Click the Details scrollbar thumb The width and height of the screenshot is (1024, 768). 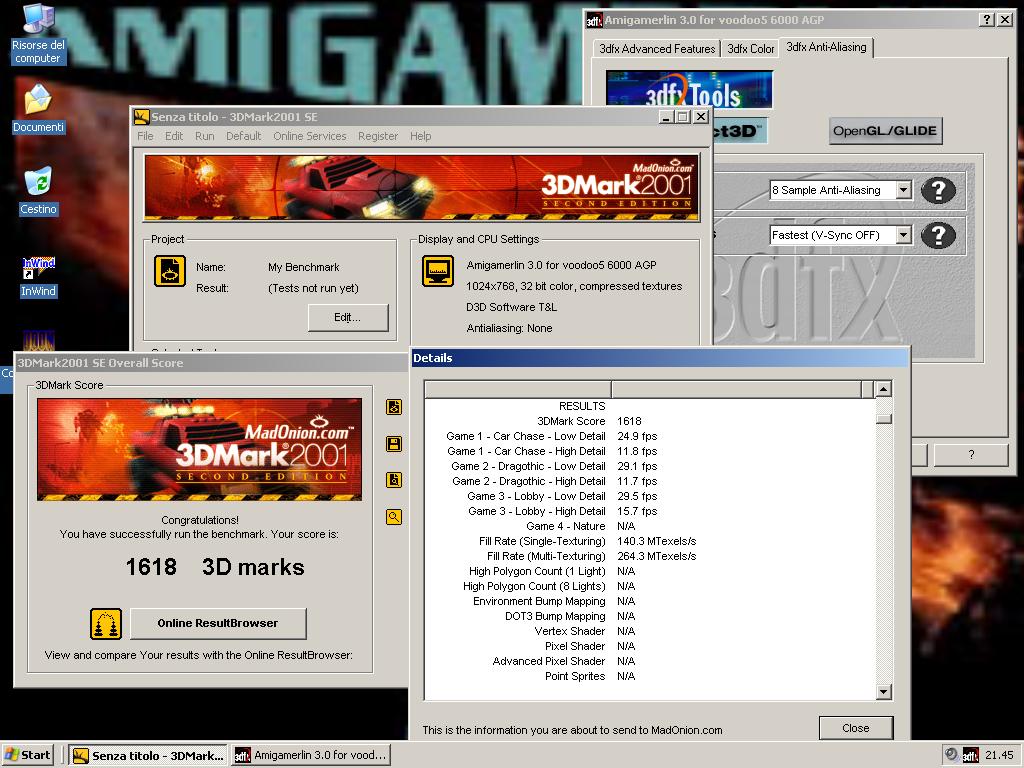tap(884, 419)
